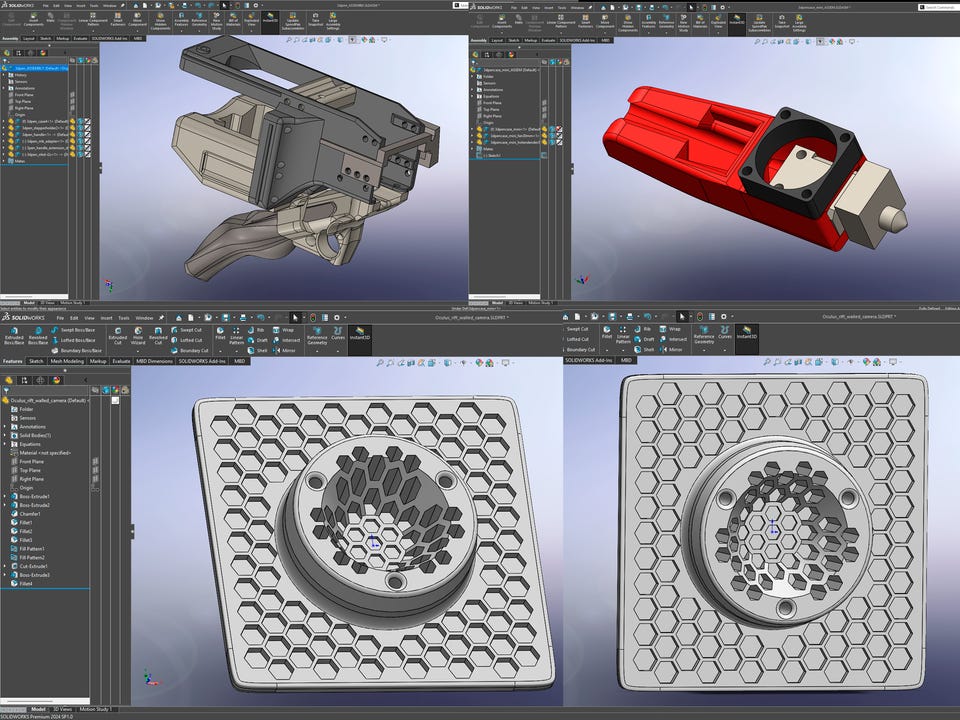
Task: Switch to the Mesh Modeling tab
Action: coord(67,361)
